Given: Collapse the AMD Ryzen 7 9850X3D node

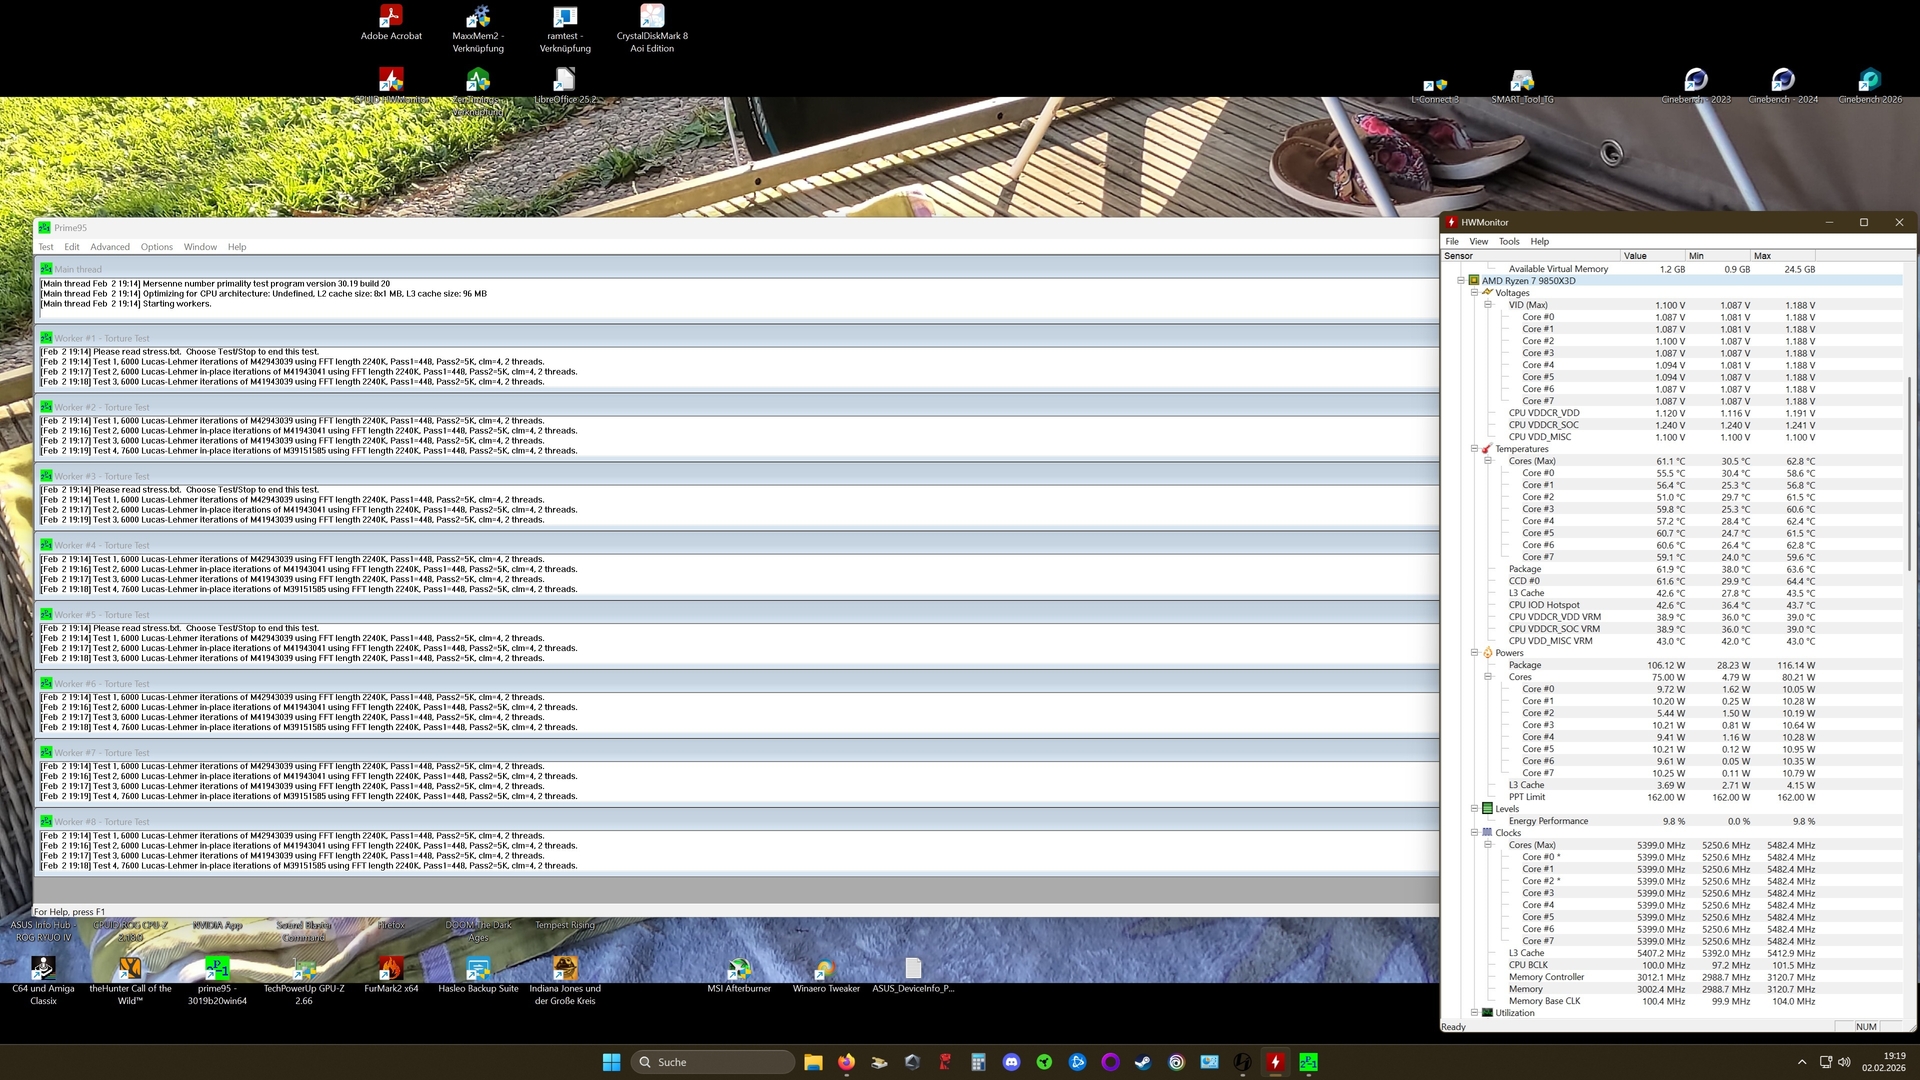Looking at the screenshot, I should 1461,281.
